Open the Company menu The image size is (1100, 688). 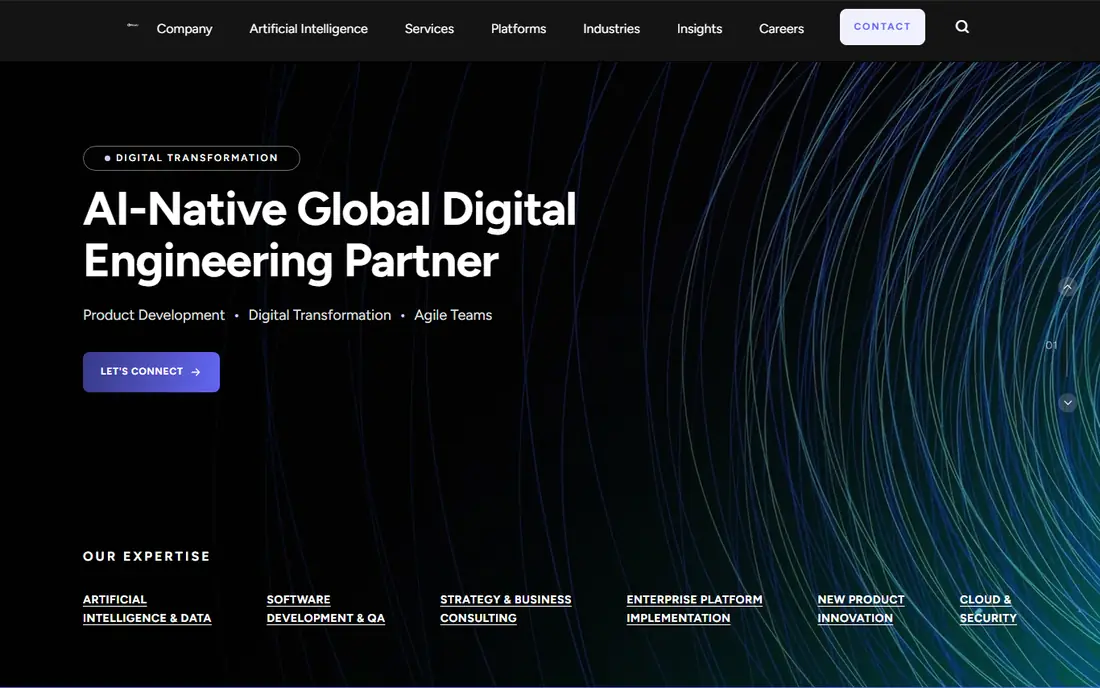click(185, 29)
